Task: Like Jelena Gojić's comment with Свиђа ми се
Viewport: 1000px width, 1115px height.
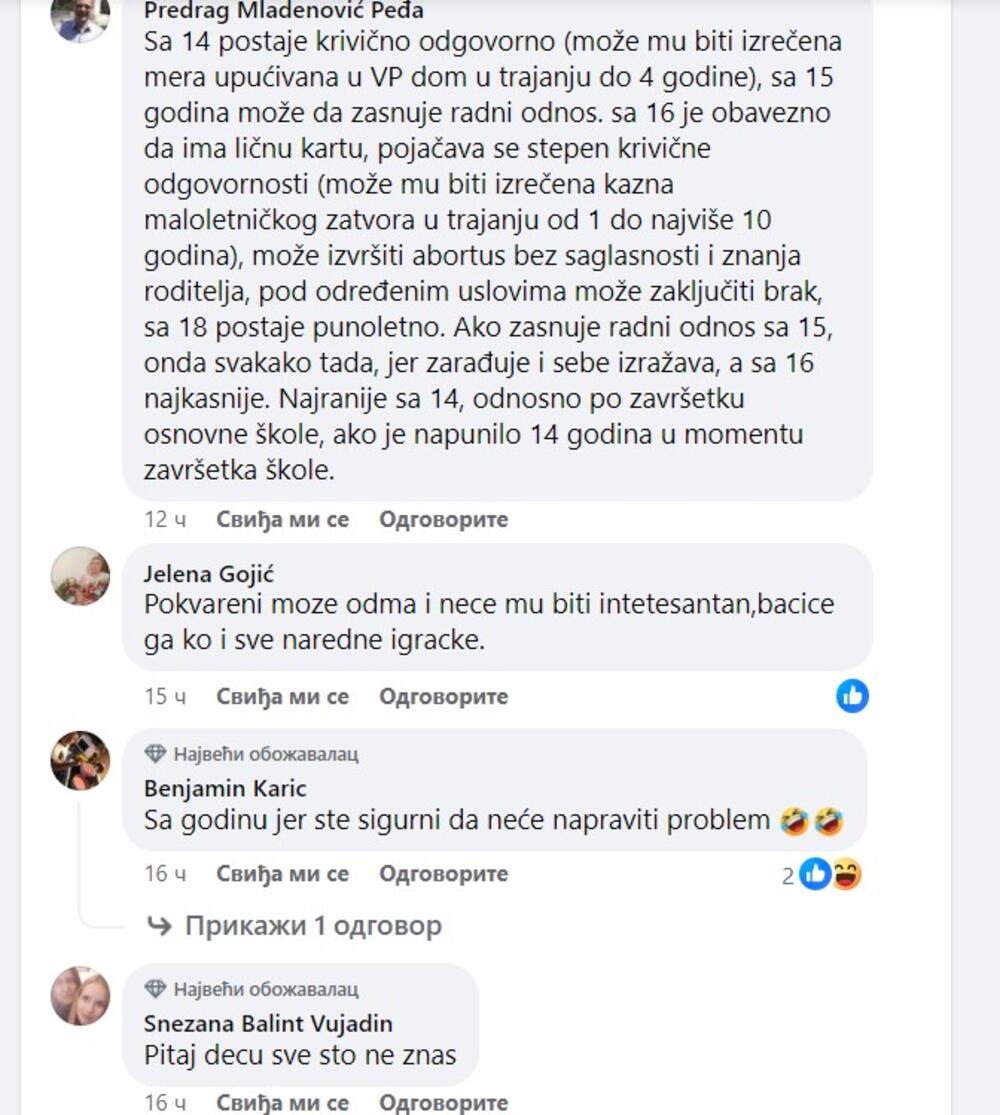Action: pyautogui.click(x=282, y=696)
